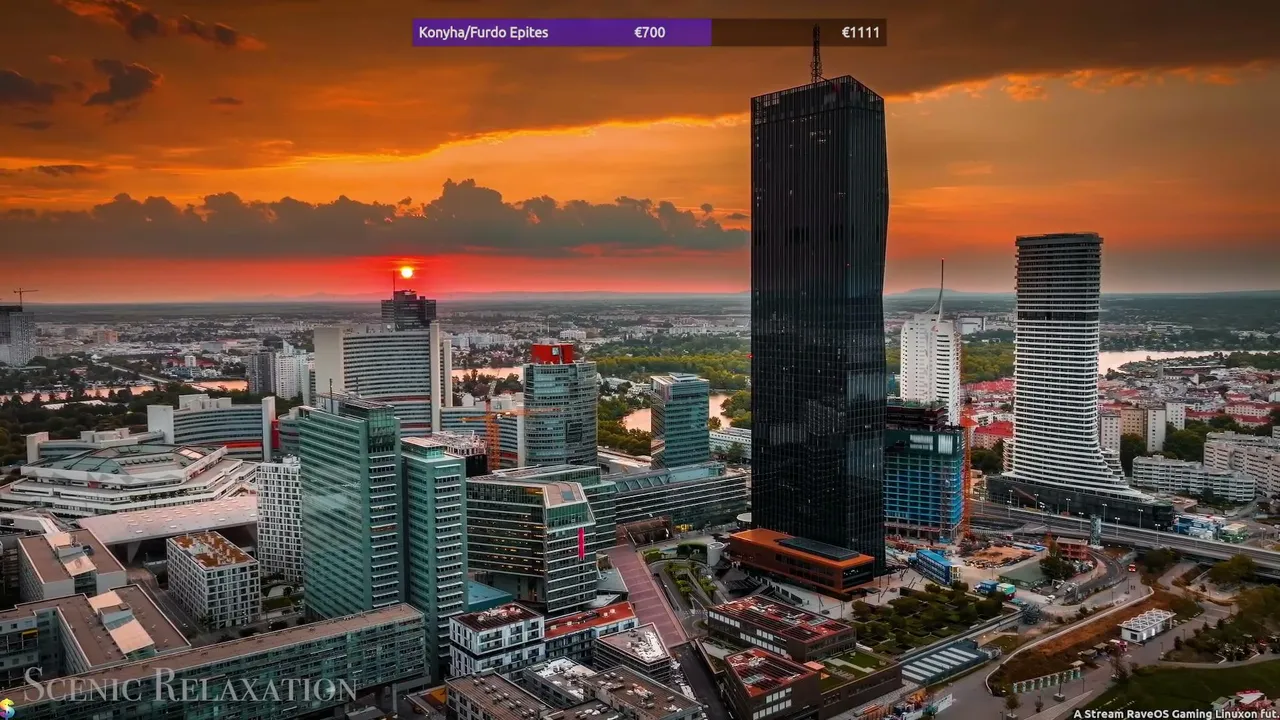The width and height of the screenshot is (1280, 720).
Task: Click the "Konyha/Furdo Epites" goal label
Action: point(483,32)
